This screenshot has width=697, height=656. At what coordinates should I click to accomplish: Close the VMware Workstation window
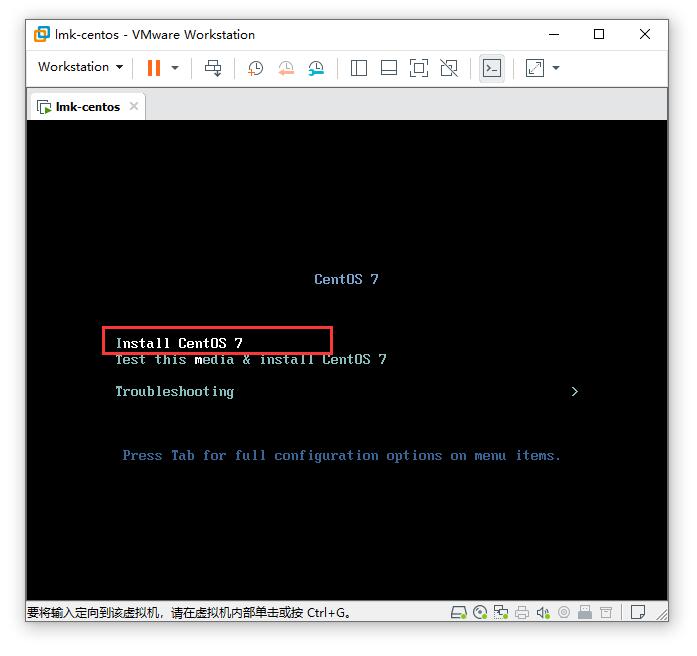(645, 34)
